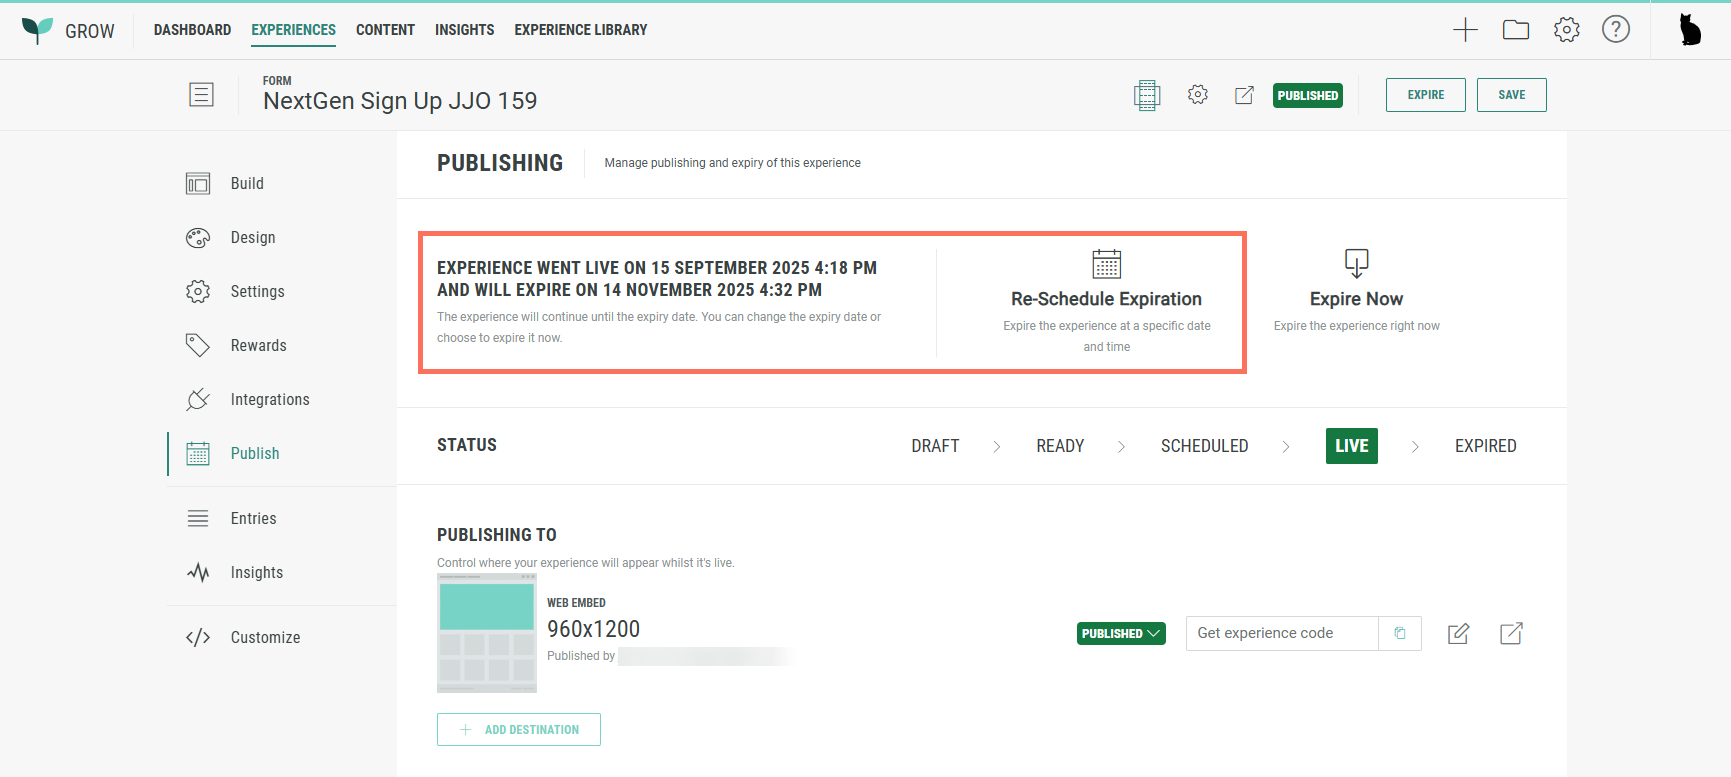Copy the experience code with copy icon
Viewport: 1731px width, 777px height.
[x=1400, y=633]
